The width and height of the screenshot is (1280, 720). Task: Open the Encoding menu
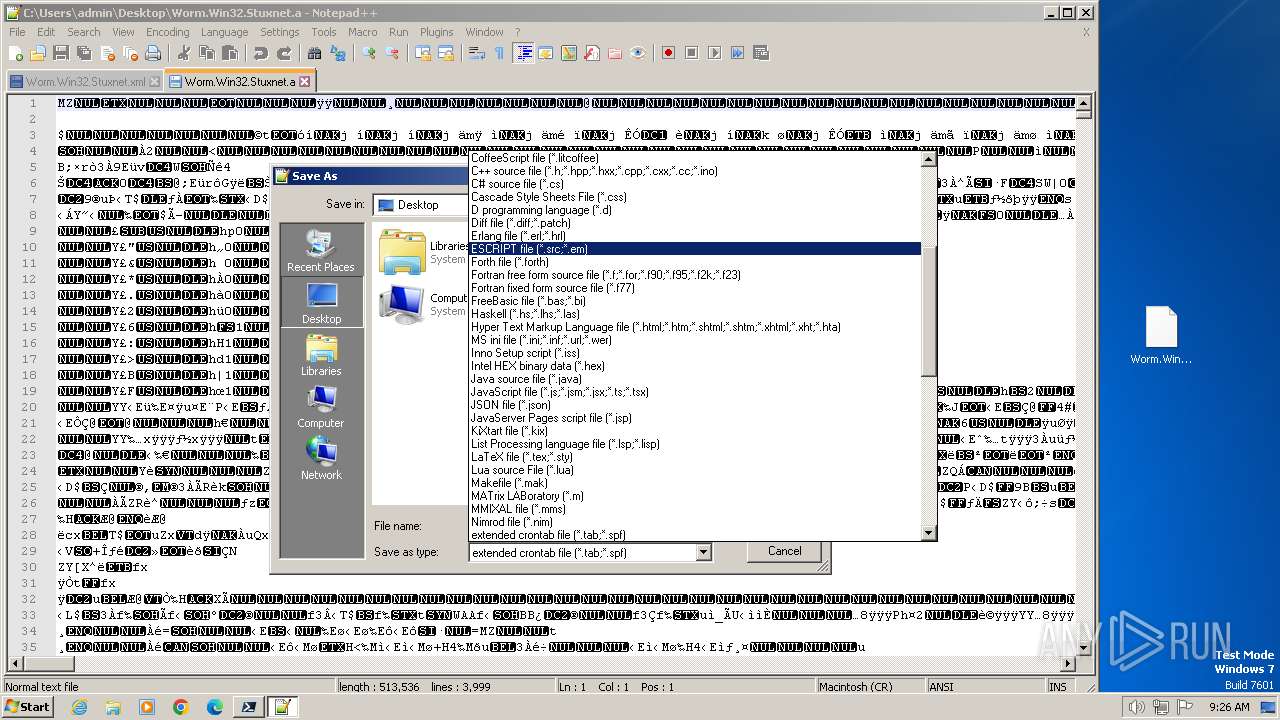tap(167, 32)
